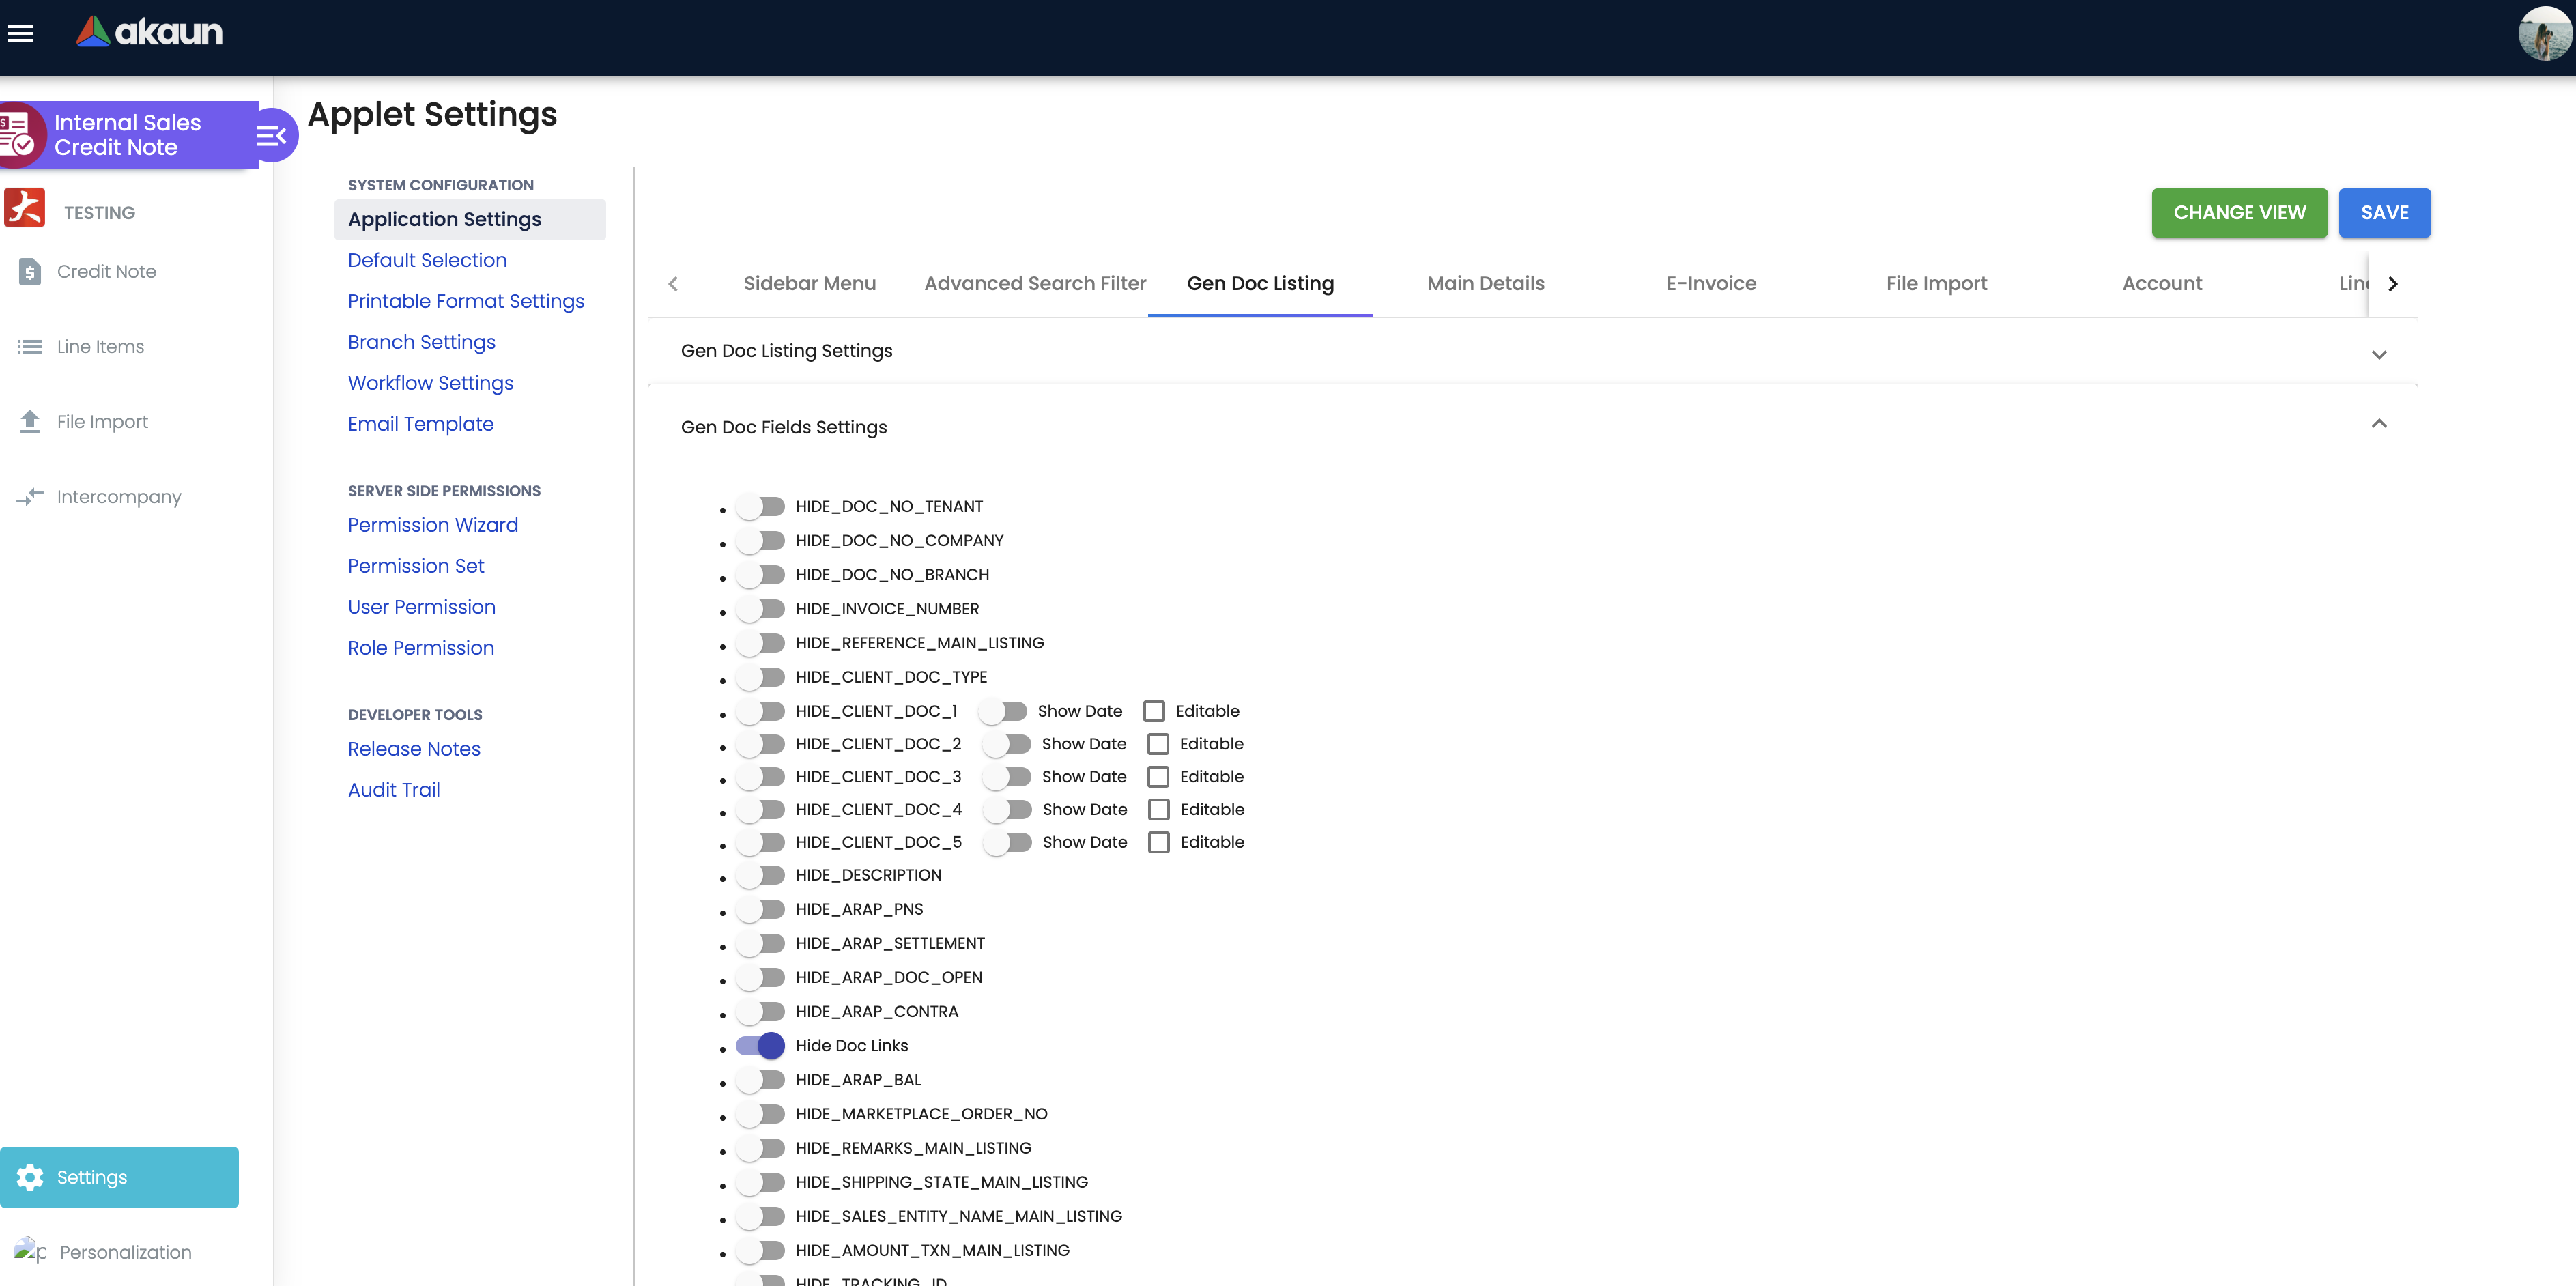Expand Gen Doc Listing Settings panel
The image size is (2576, 1286).
1532,351
